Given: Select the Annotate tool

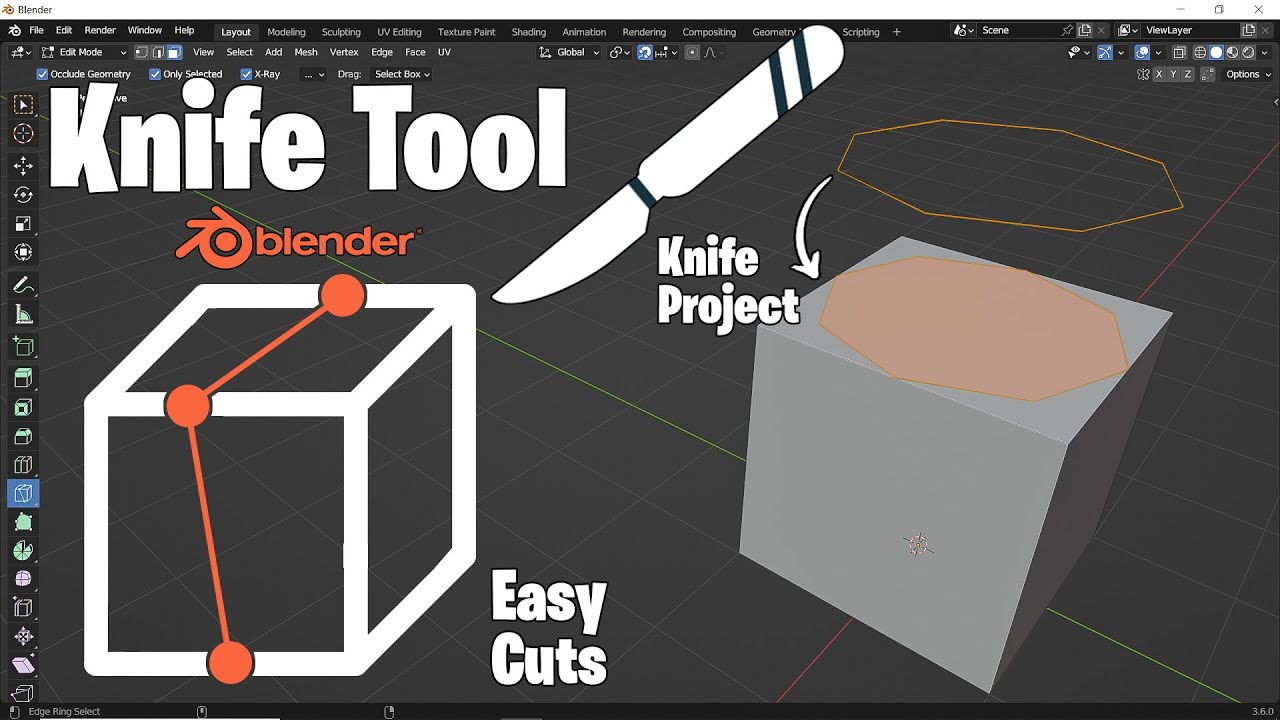Looking at the screenshot, I should [x=23, y=286].
